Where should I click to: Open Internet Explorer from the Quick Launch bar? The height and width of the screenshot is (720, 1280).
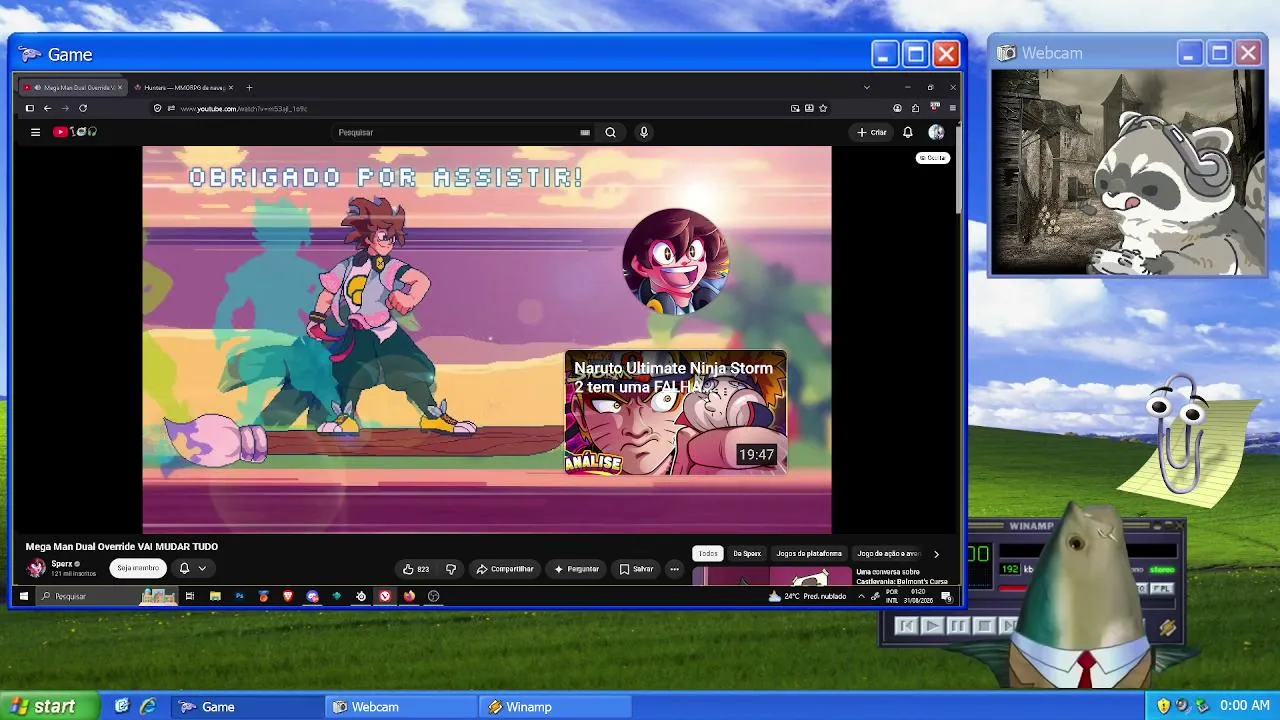click(148, 706)
